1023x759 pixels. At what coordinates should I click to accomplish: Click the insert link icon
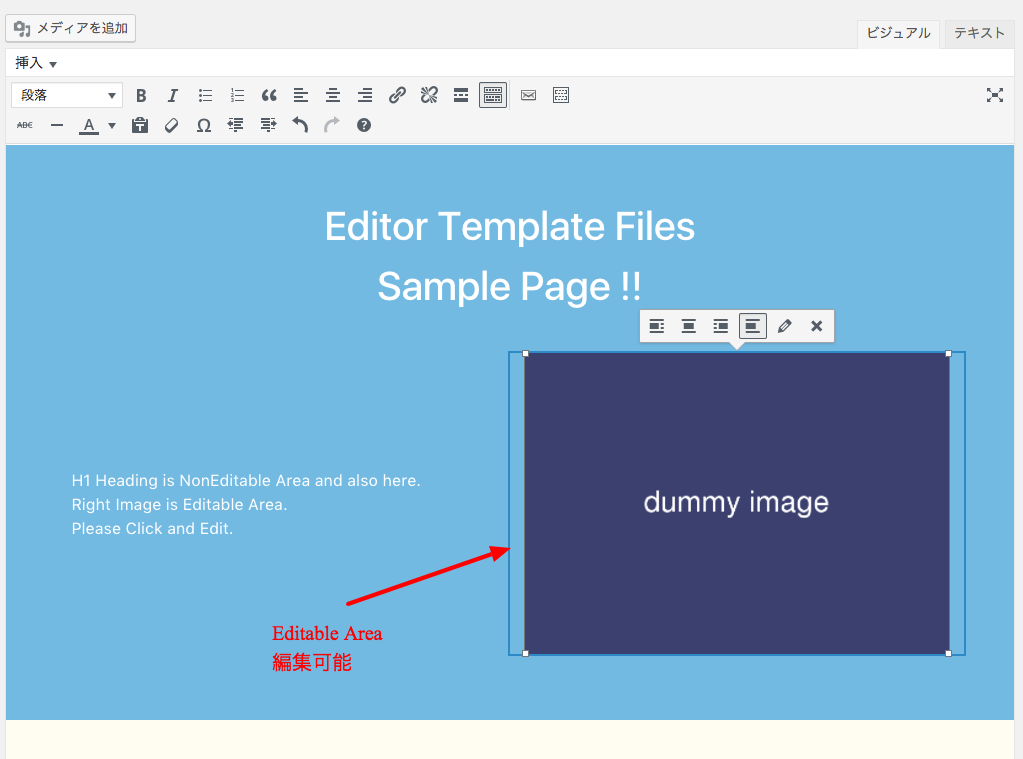(x=397, y=96)
